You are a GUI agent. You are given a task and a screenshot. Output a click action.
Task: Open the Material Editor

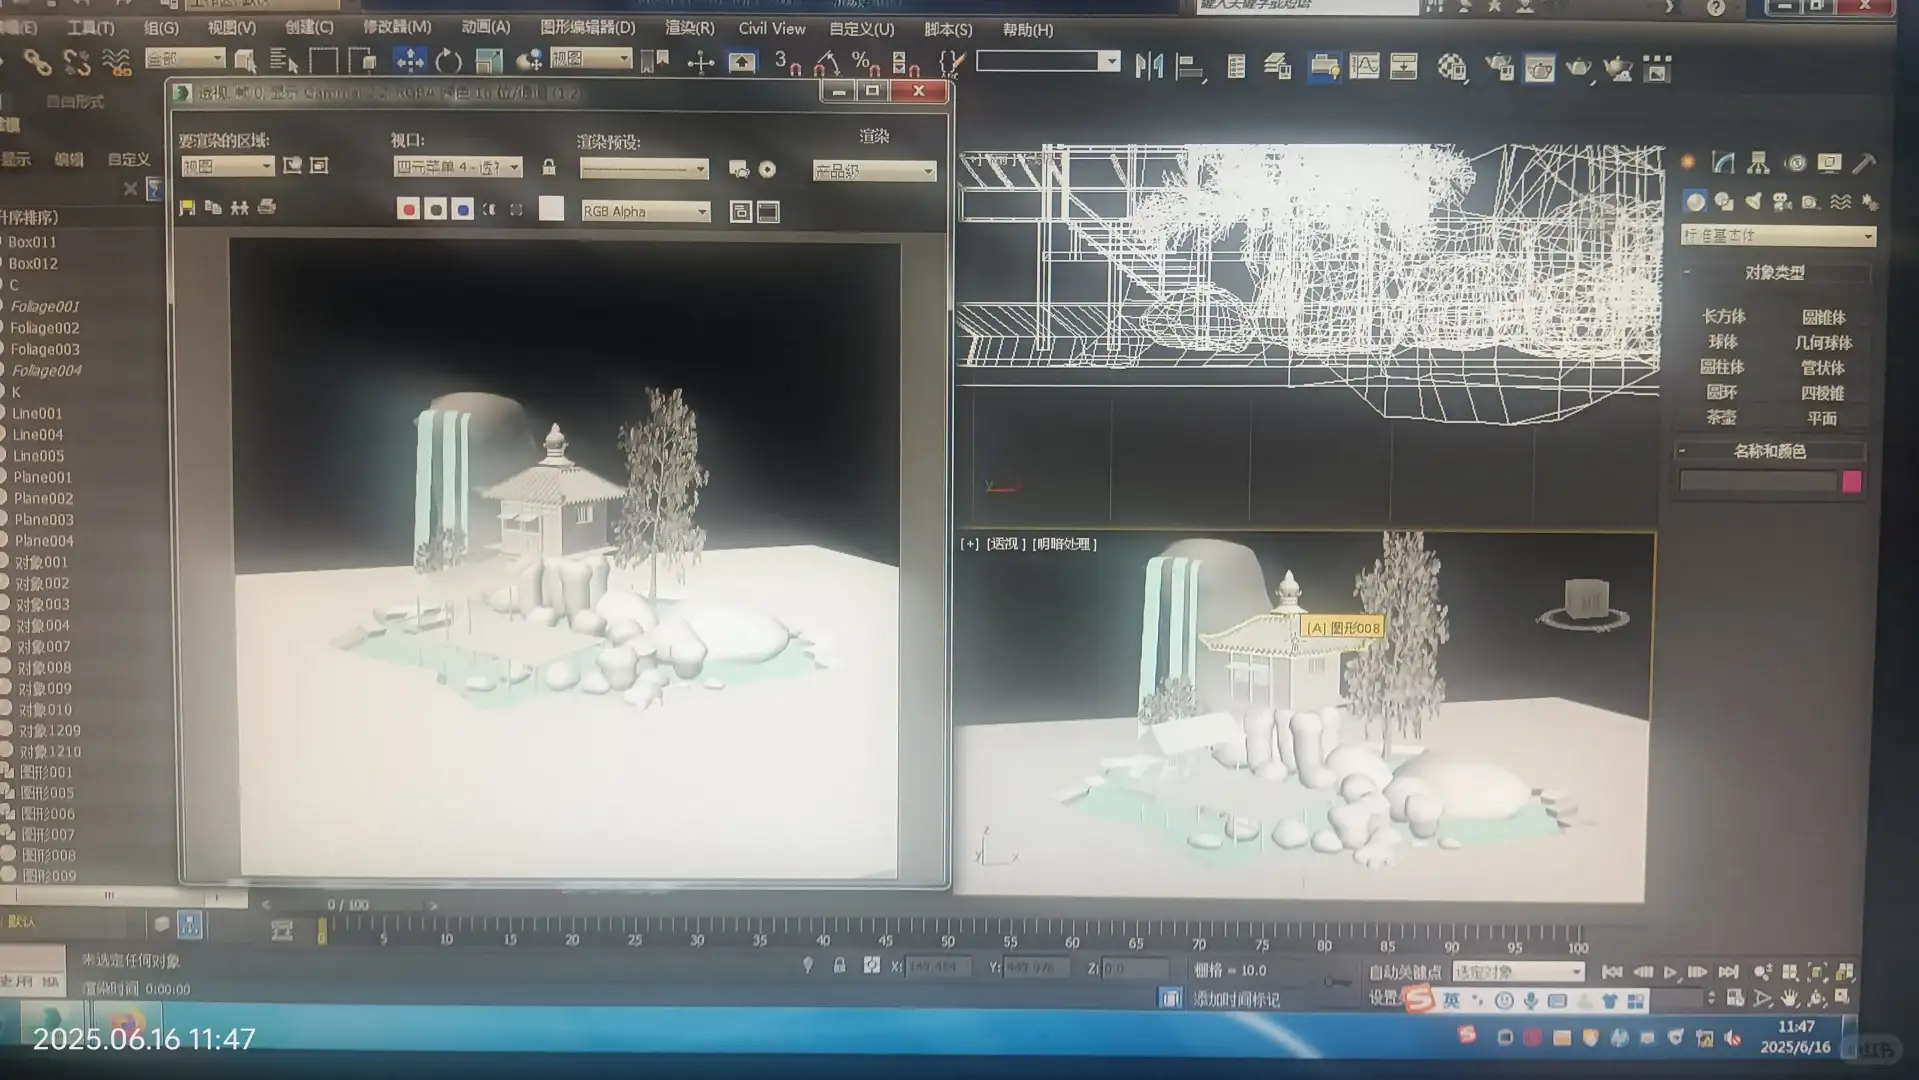(x=1451, y=68)
